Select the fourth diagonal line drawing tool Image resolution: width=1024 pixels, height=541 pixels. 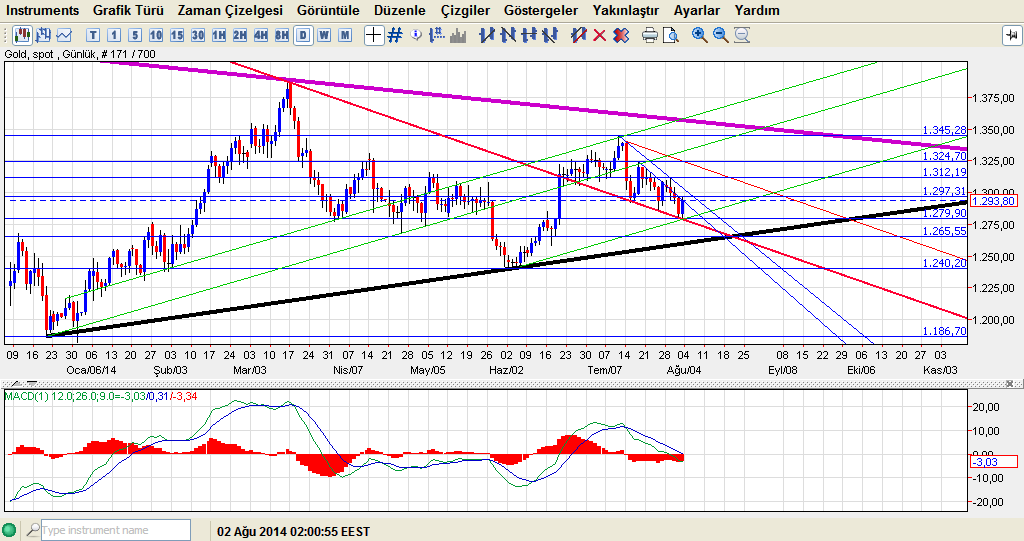click(549, 35)
